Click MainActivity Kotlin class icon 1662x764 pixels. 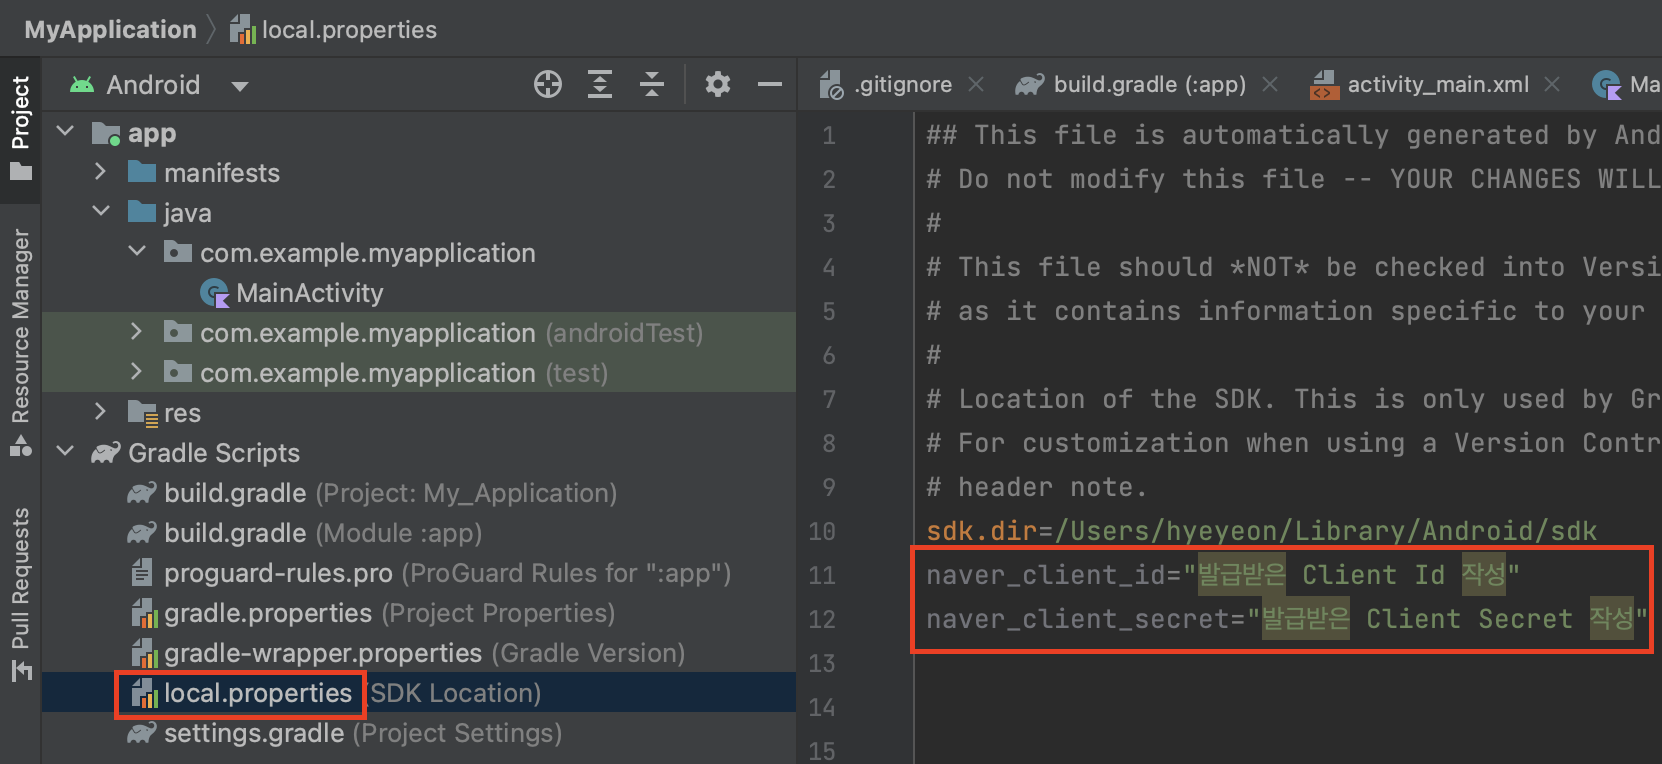point(215,293)
